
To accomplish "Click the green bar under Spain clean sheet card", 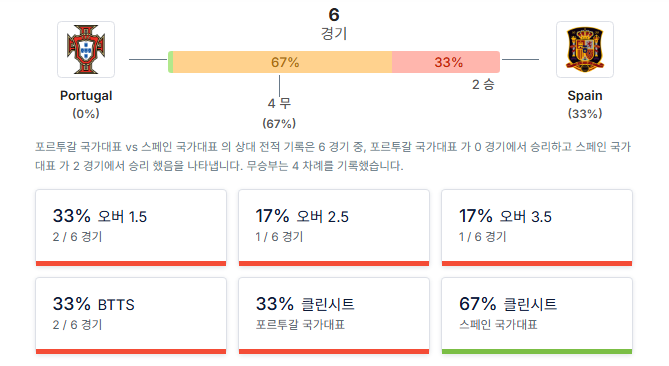I will point(537,351).
